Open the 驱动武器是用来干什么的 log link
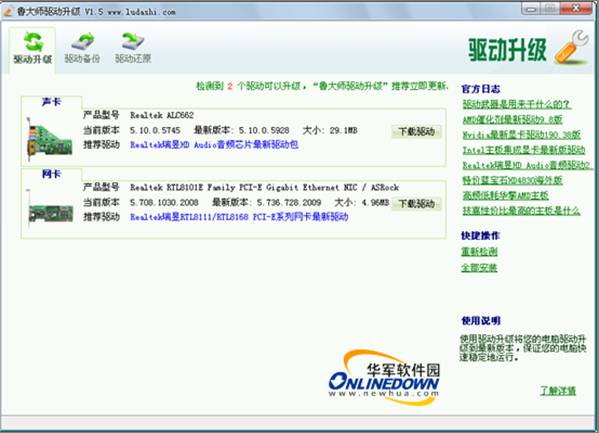 517,104
